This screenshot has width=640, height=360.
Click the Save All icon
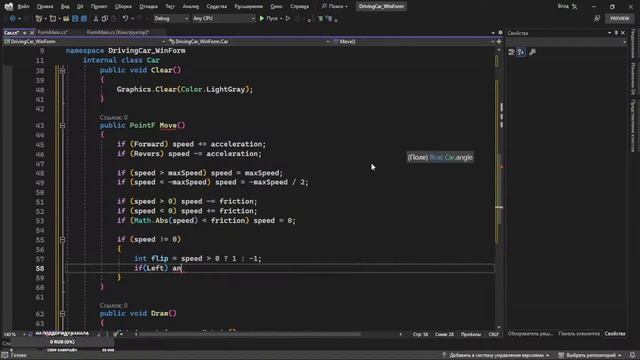pos(84,18)
